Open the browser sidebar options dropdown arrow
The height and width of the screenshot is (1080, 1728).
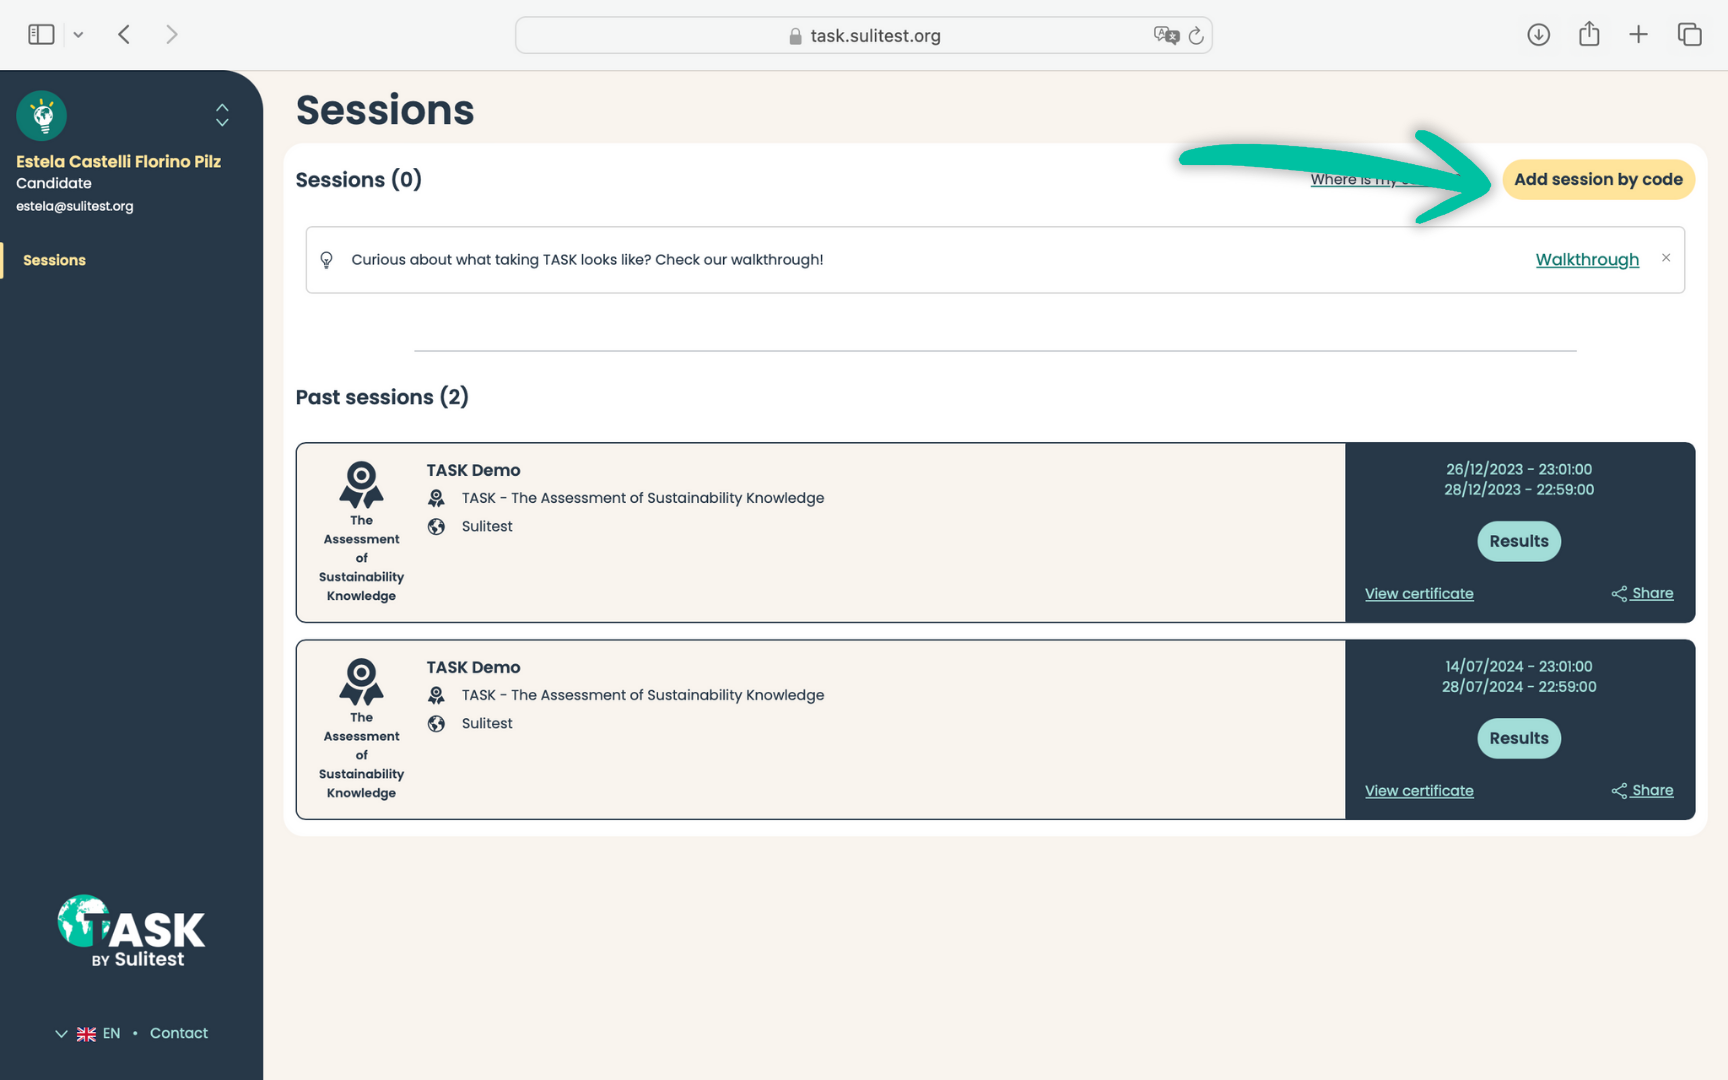(x=78, y=35)
